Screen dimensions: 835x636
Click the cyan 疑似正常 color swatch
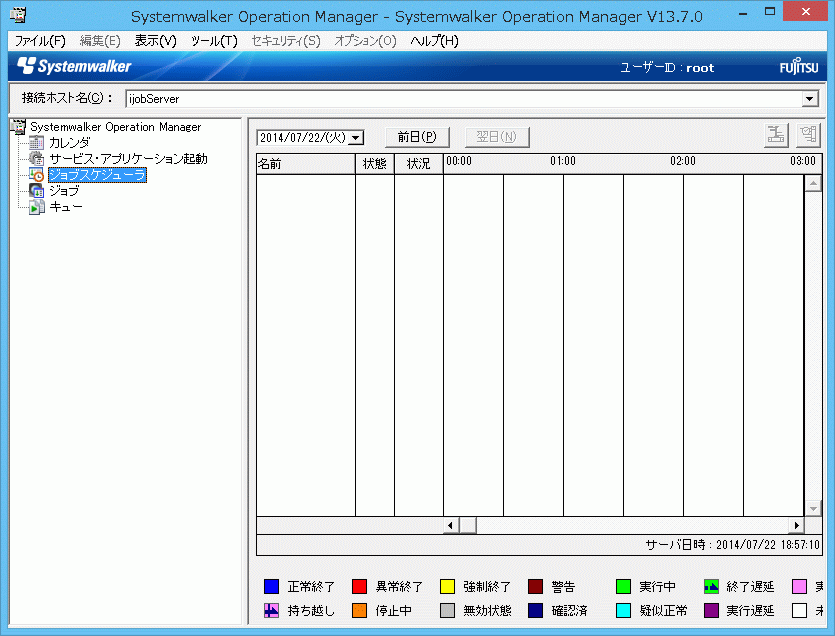coord(623,610)
